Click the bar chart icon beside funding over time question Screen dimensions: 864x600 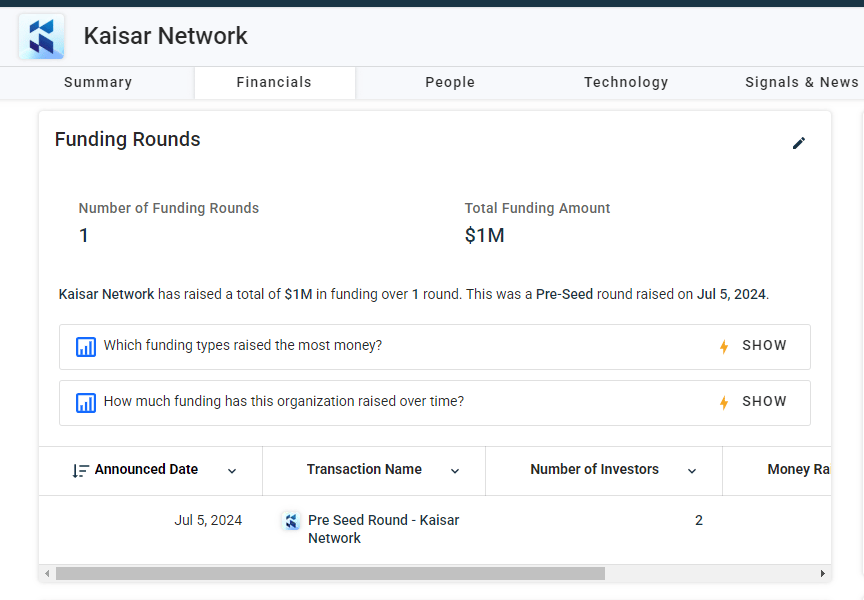pyautogui.click(x=86, y=403)
